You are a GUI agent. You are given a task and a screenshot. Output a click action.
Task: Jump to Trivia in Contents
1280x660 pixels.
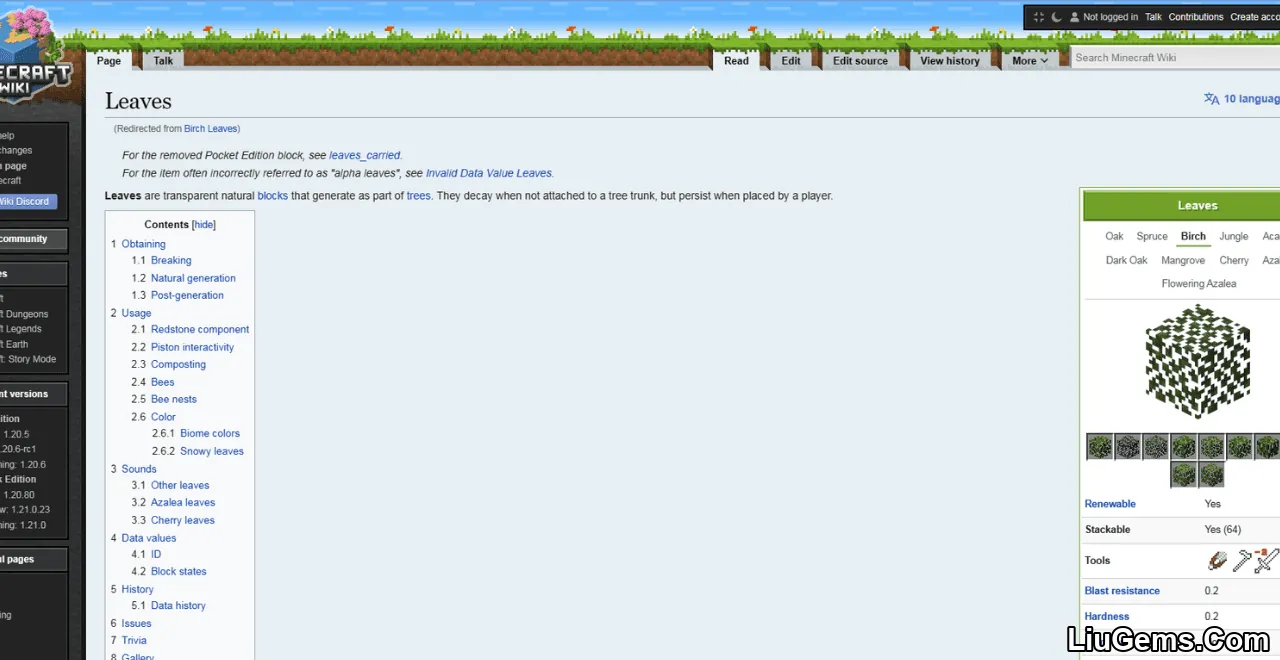[134, 641]
